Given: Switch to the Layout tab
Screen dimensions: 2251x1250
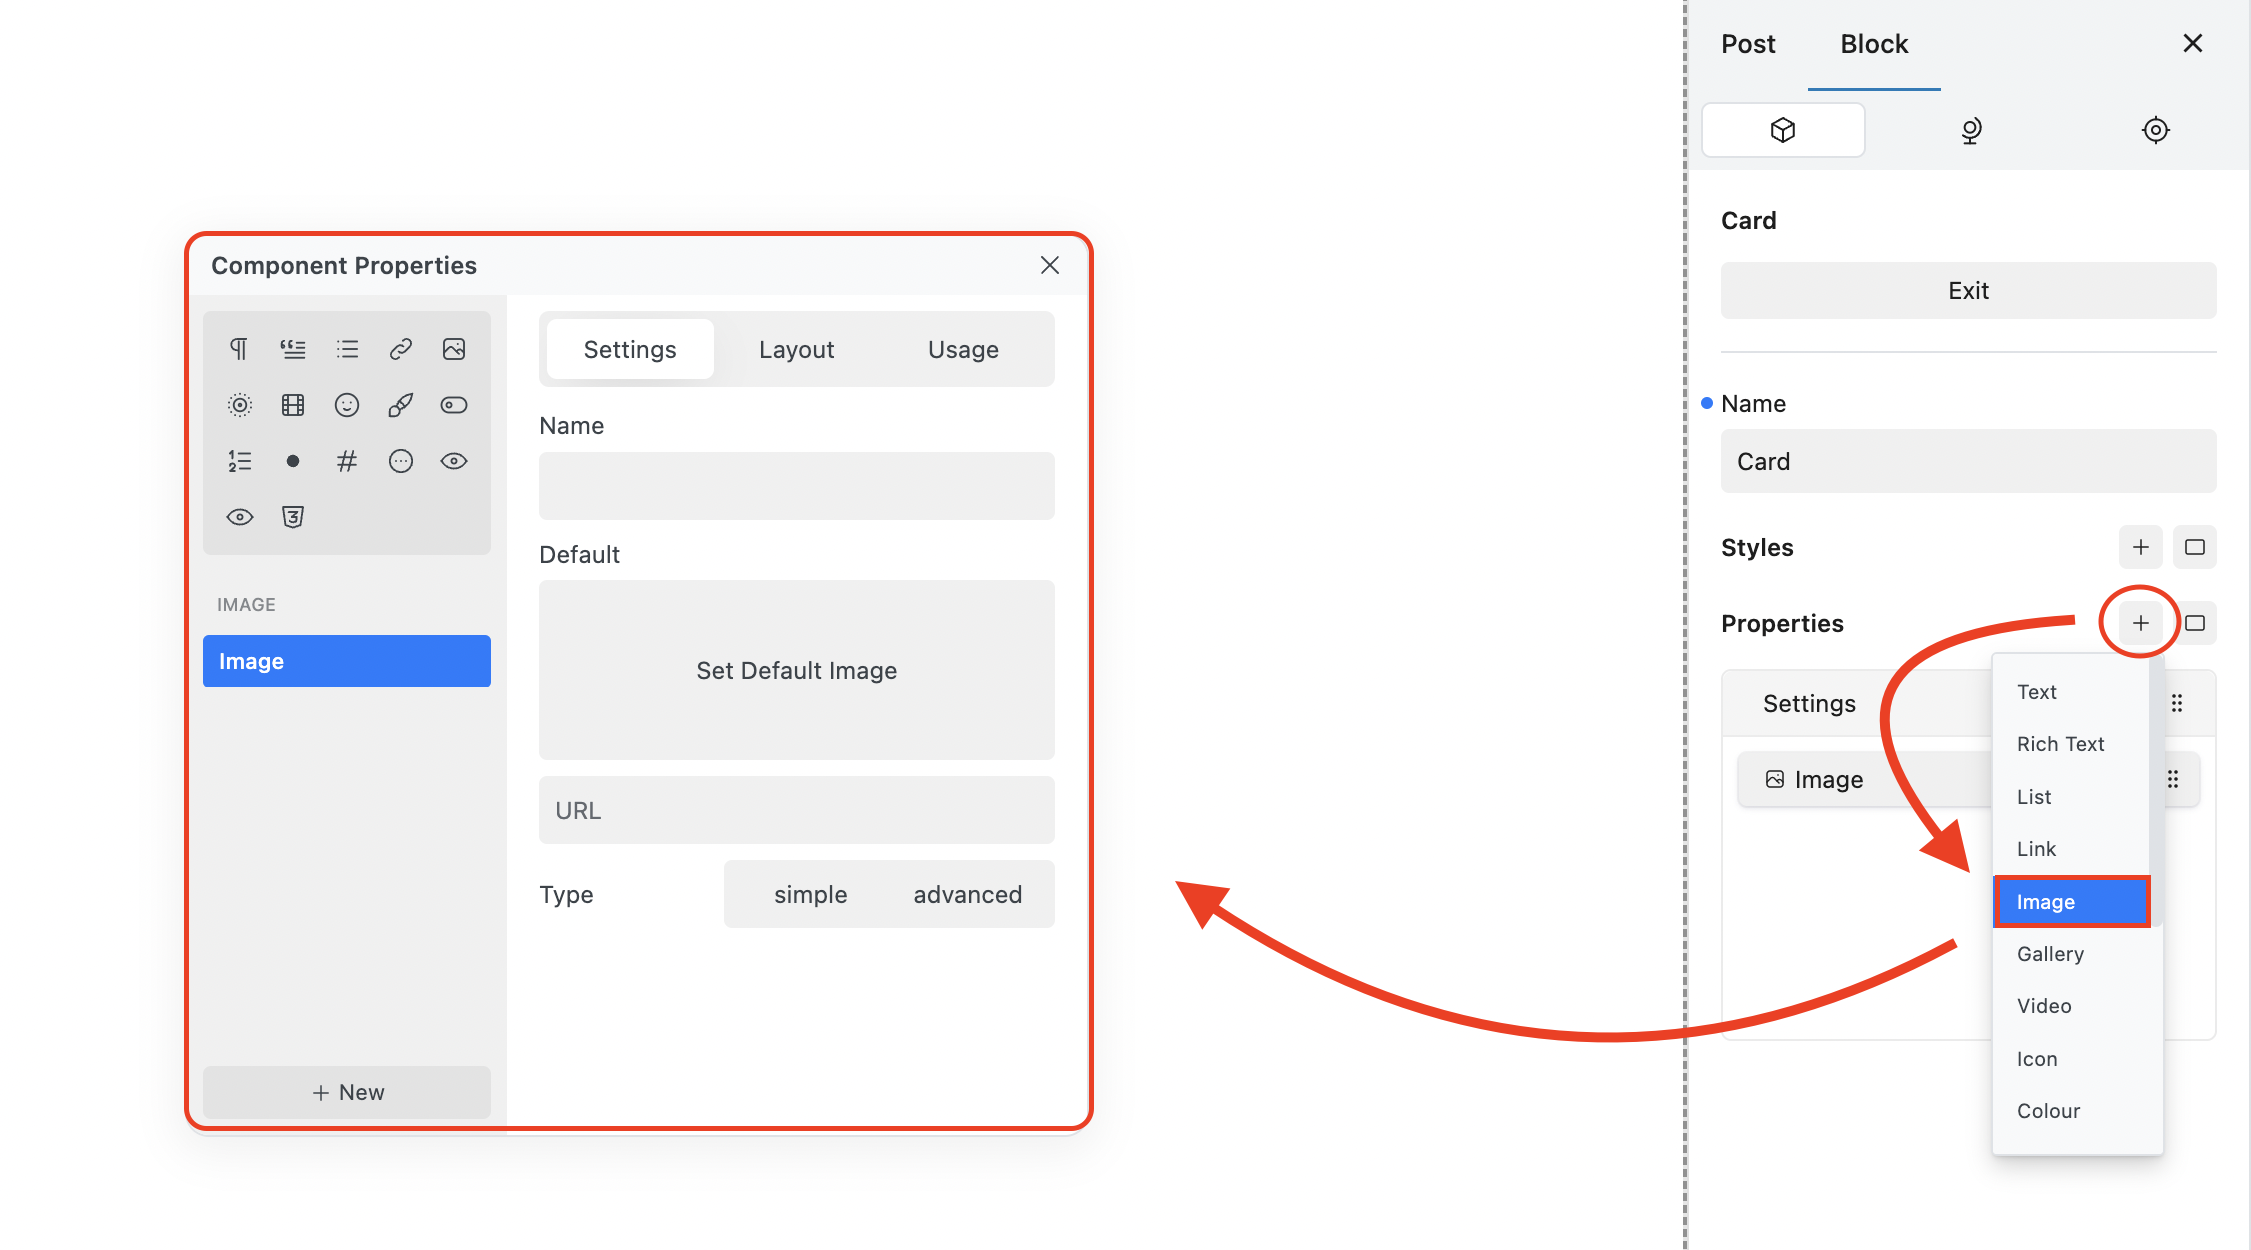Looking at the screenshot, I should pyautogui.click(x=796, y=349).
